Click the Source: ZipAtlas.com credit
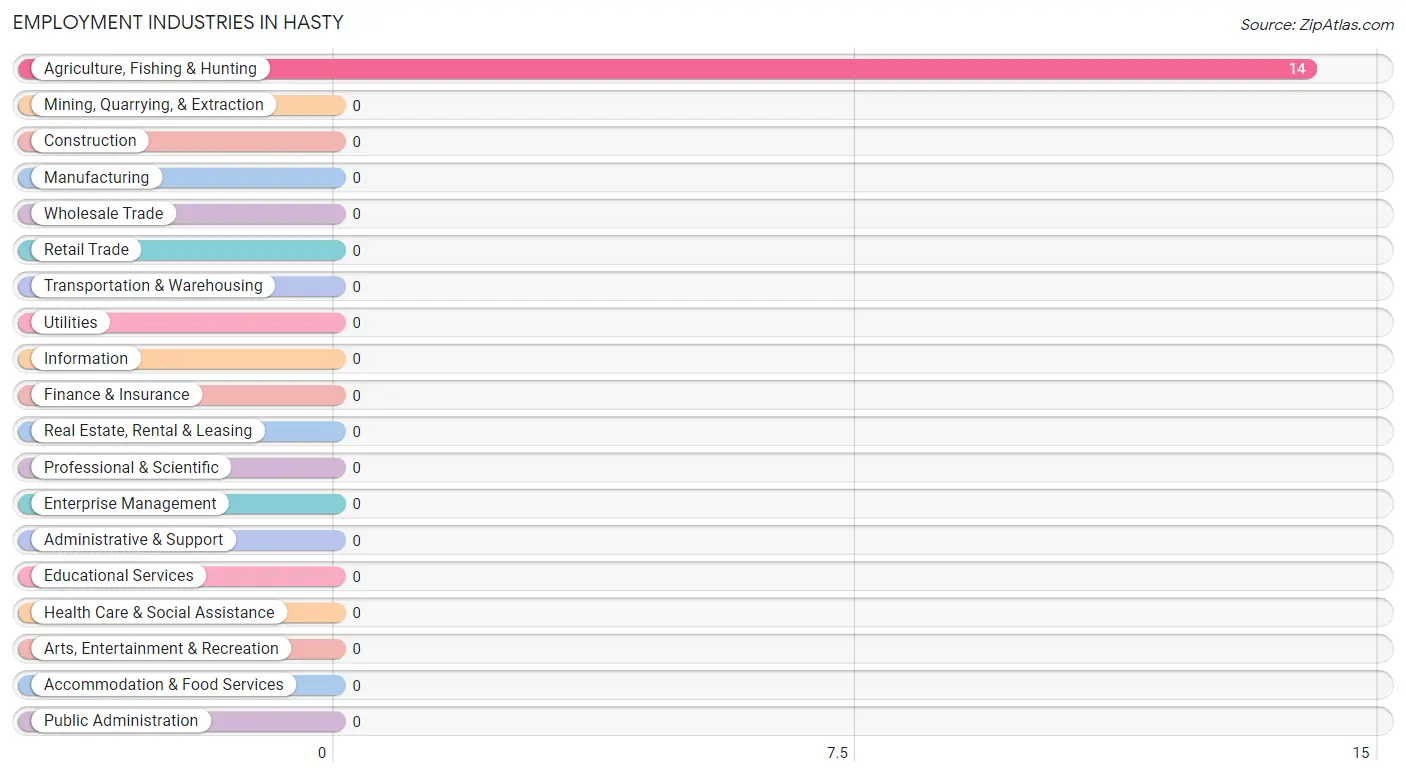1406x776 pixels. coord(1317,25)
